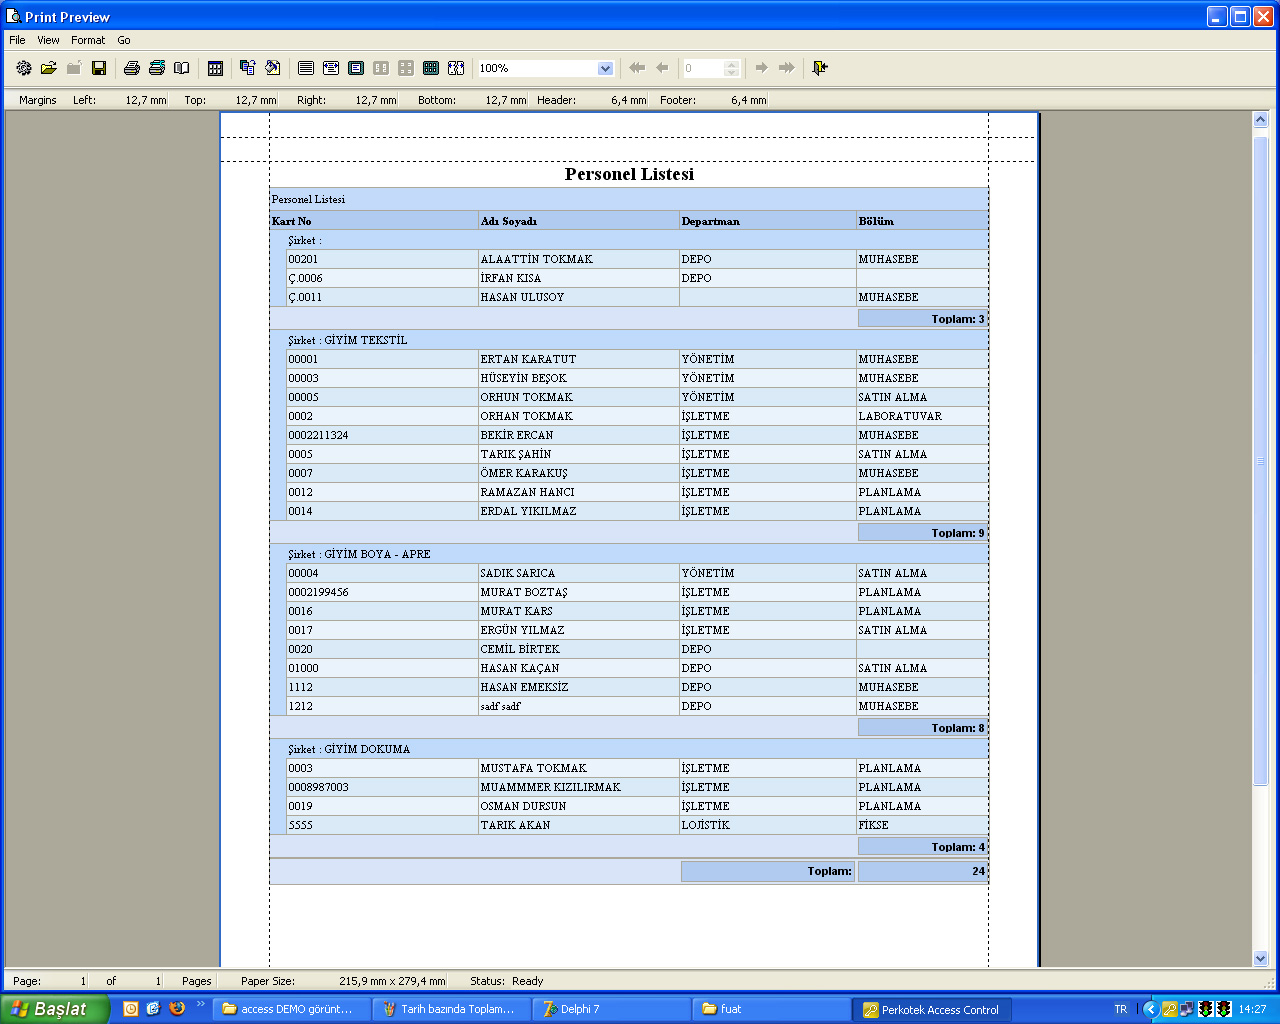1280x1024 pixels.
Task: Increase page number with spinner up arrow
Action: (731, 64)
